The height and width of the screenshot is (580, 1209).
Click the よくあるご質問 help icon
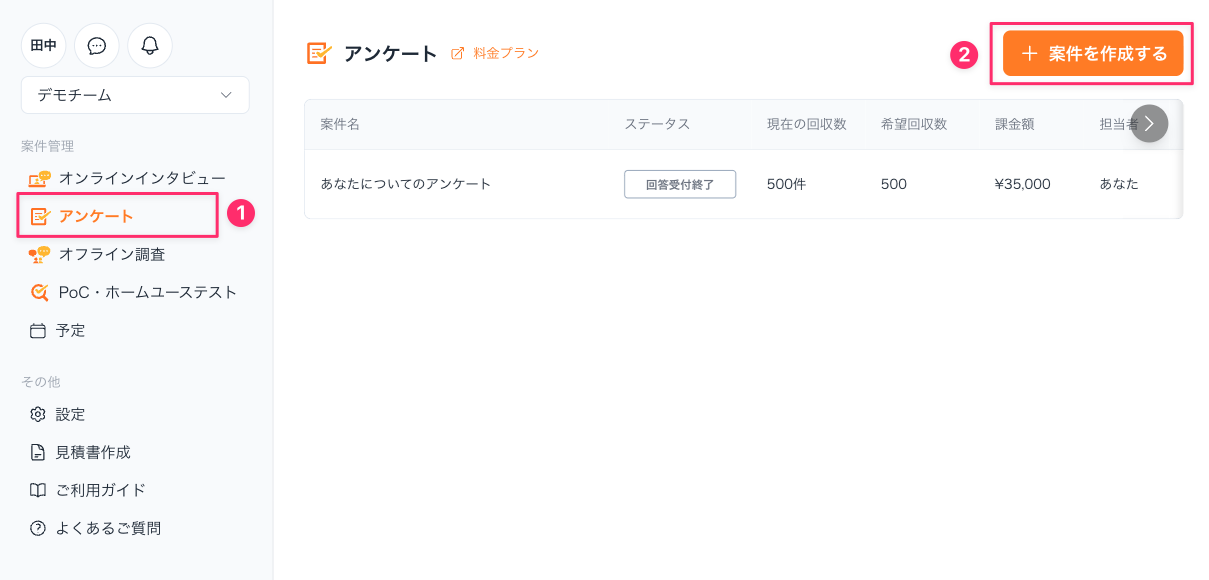click(38, 528)
